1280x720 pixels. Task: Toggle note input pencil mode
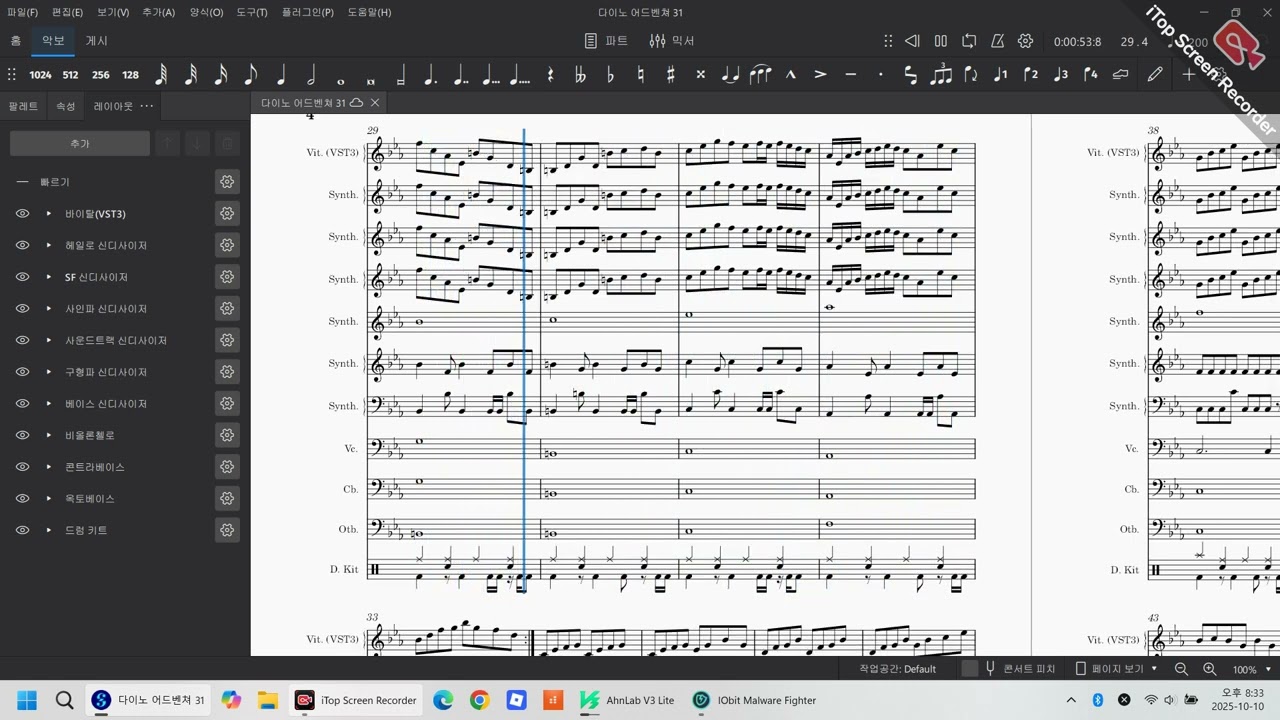point(1155,74)
